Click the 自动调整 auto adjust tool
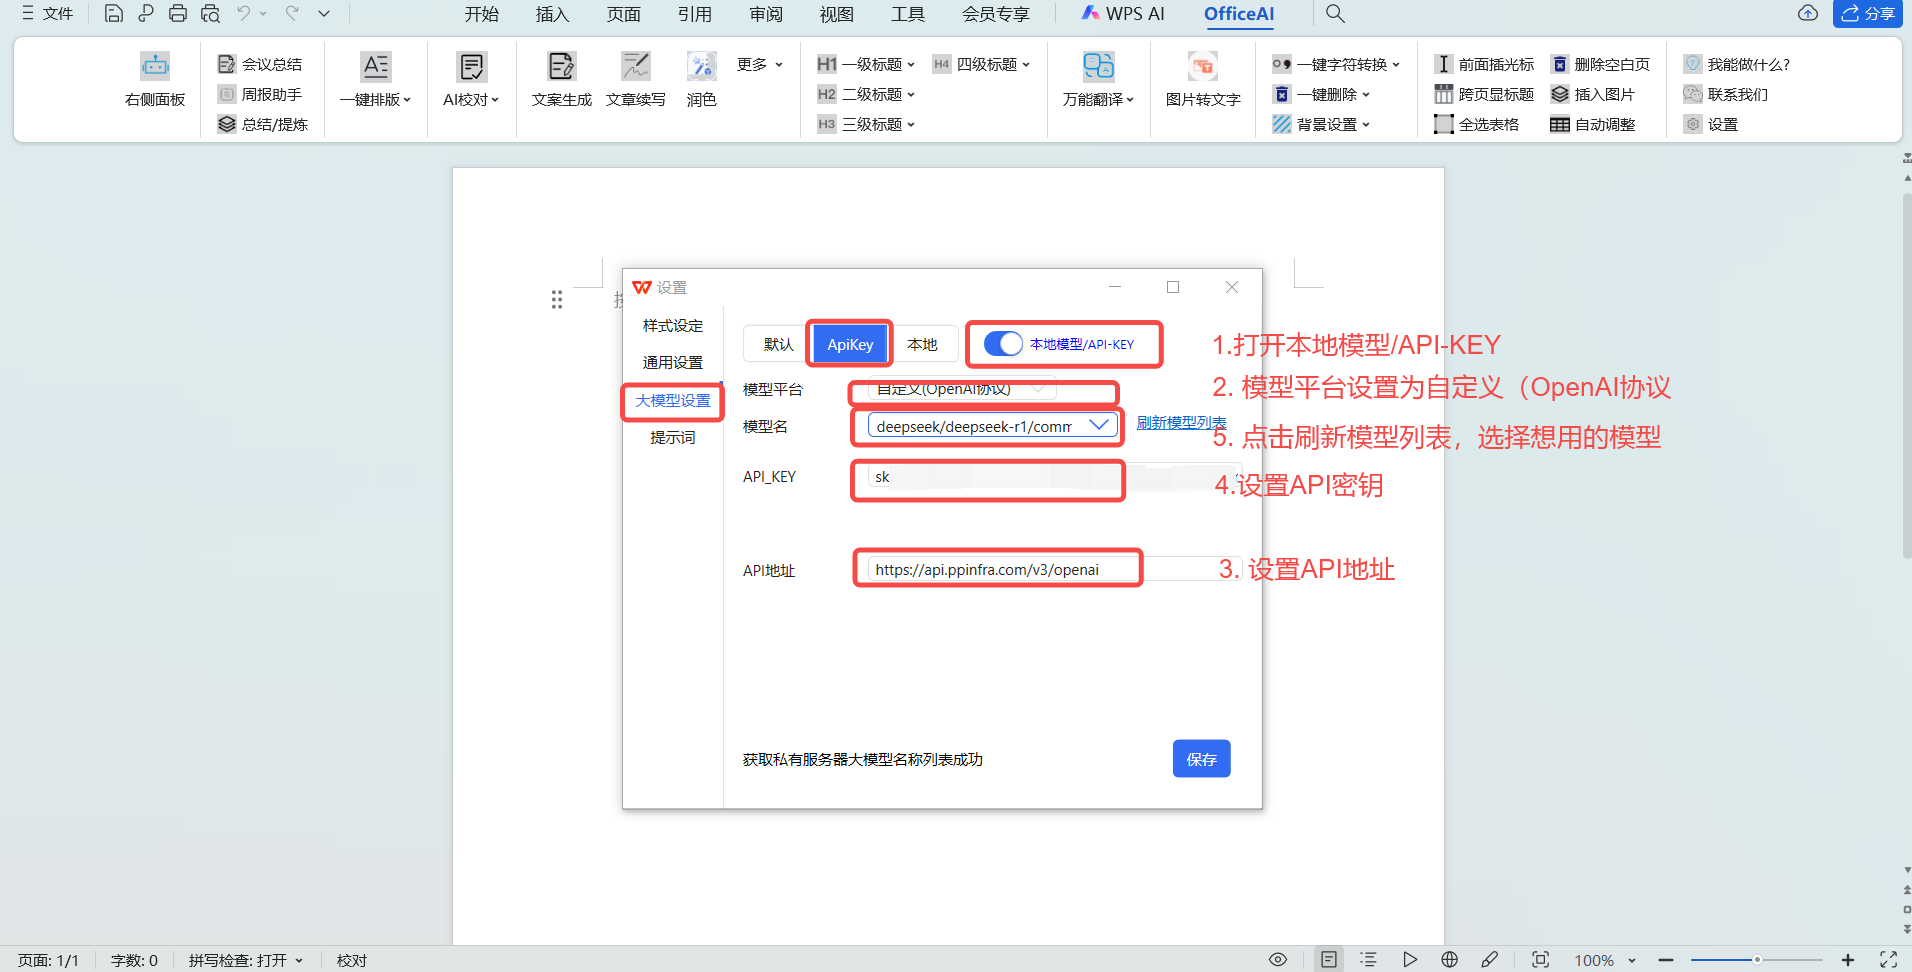The height and width of the screenshot is (972, 1912). (x=1593, y=124)
